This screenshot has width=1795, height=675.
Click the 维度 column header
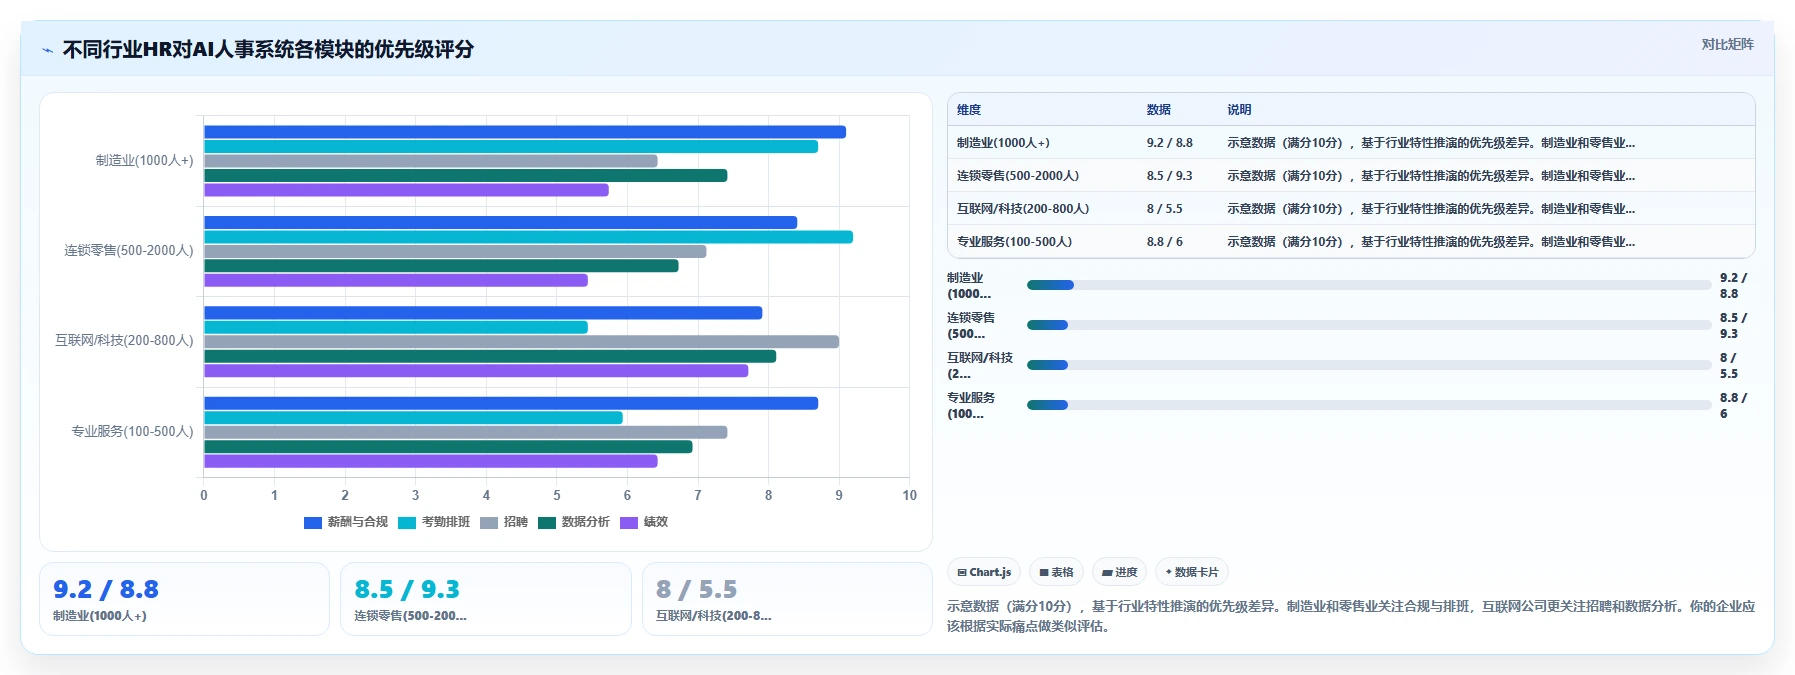point(969,110)
